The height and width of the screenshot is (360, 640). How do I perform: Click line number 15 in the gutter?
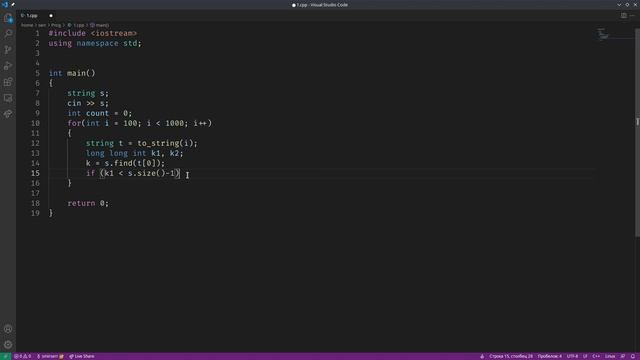(35, 173)
